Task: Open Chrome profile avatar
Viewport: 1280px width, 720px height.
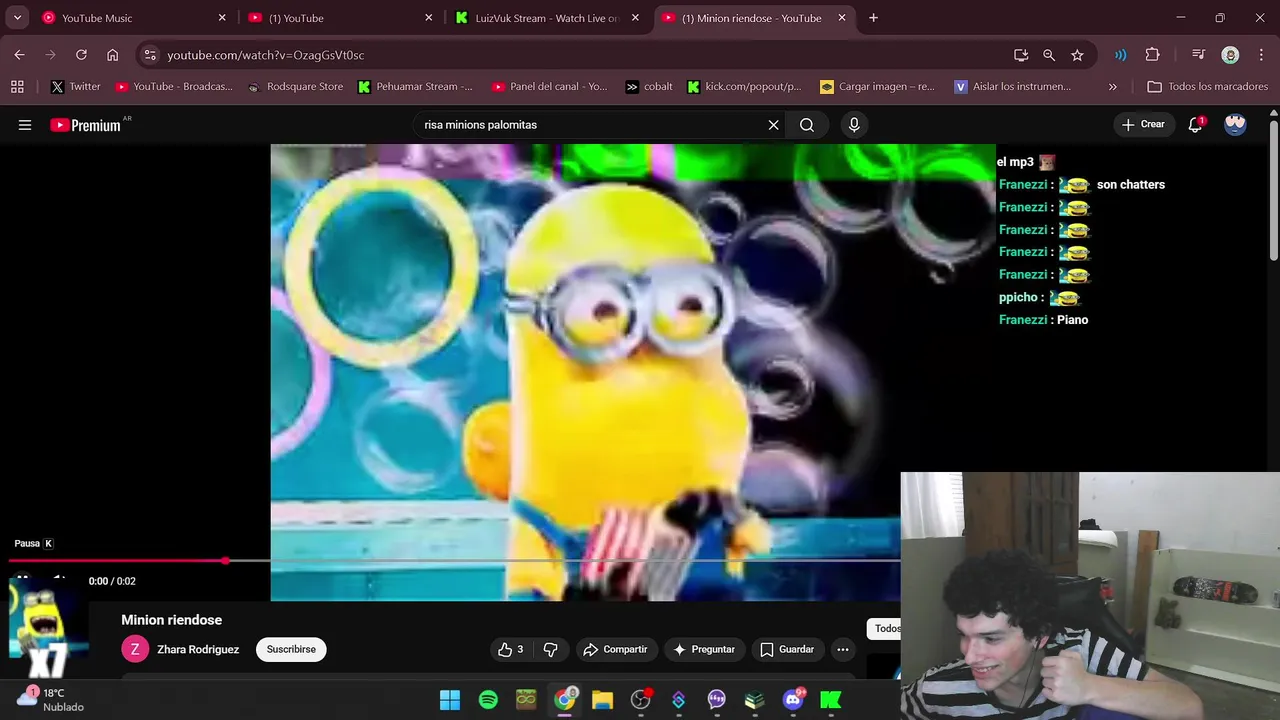Action: click(x=1230, y=55)
